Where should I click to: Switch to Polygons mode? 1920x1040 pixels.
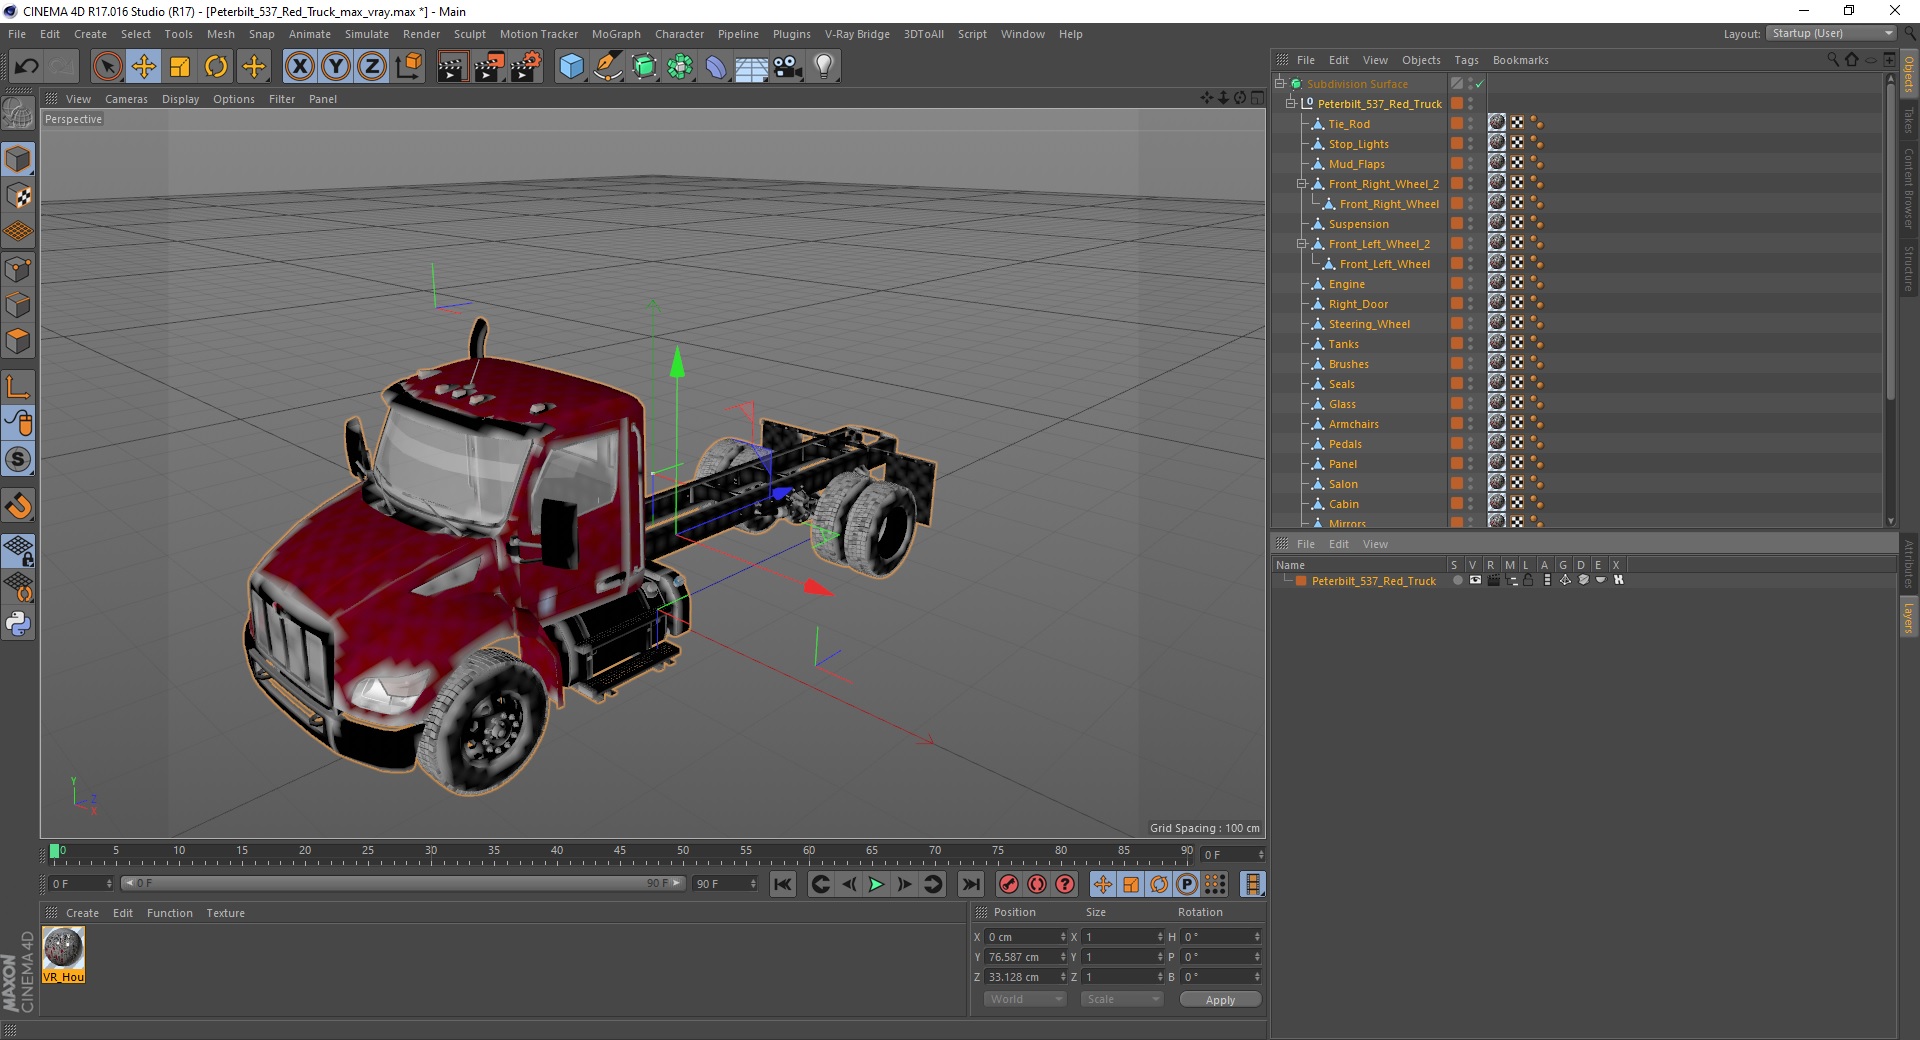coord(18,341)
